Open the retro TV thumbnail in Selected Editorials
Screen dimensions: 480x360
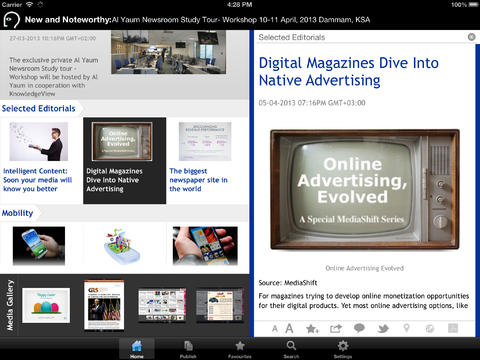pos(122,141)
